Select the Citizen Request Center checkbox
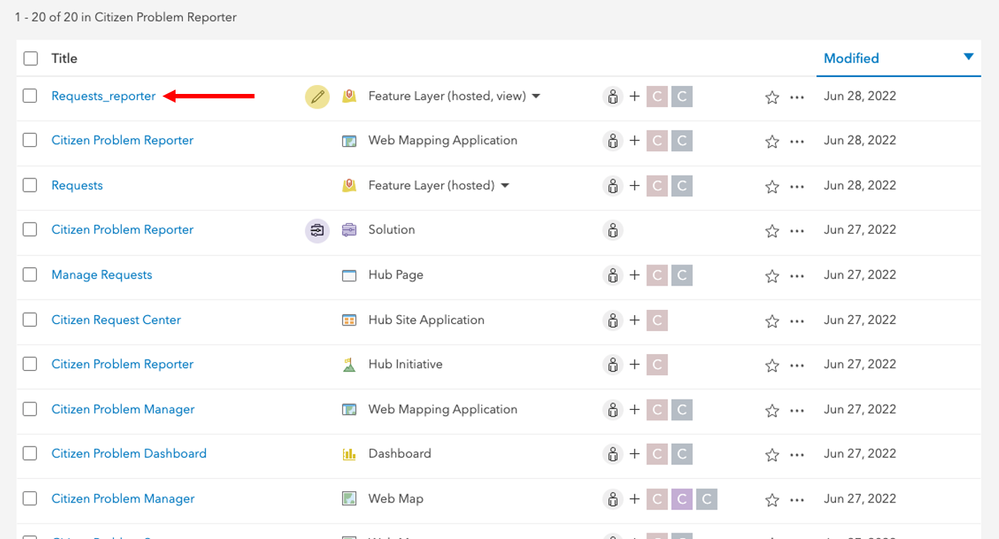The width and height of the screenshot is (999, 539). pyautogui.click(x=30, y=320)
